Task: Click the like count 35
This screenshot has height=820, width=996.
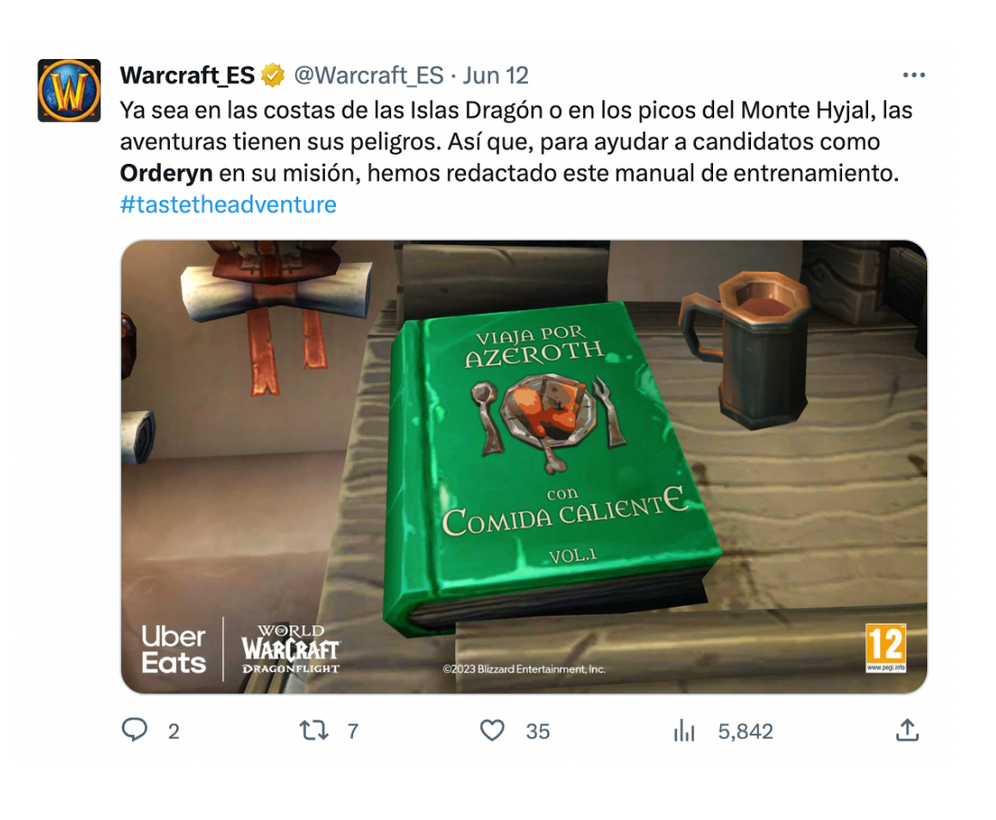Action: [x=537, y=731]
